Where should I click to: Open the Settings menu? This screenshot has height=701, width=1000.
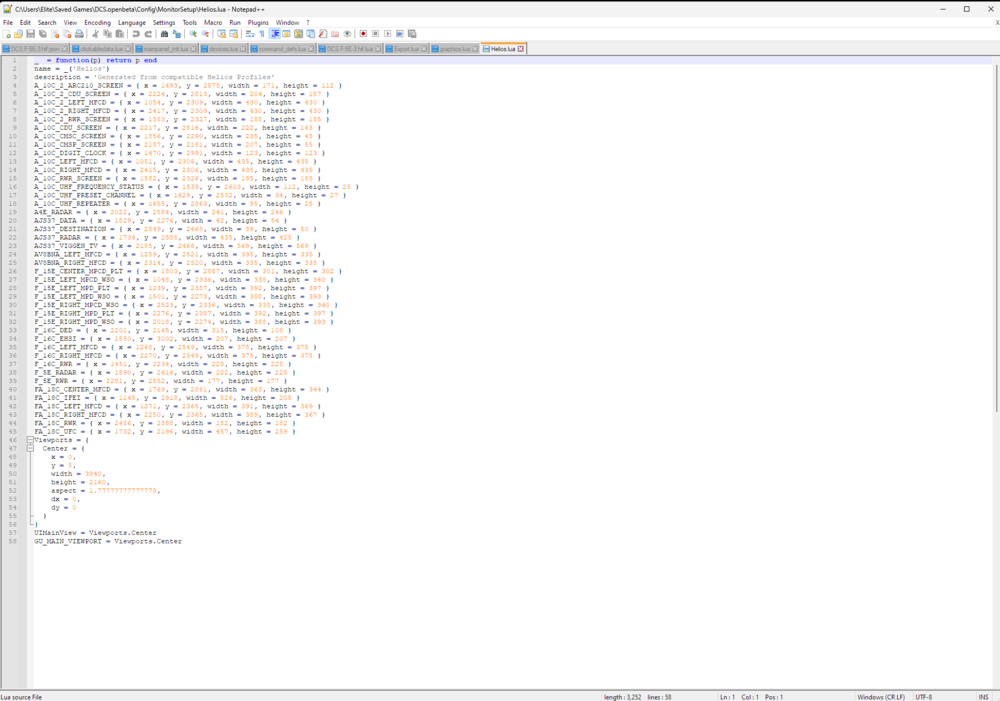coord(163,22)
